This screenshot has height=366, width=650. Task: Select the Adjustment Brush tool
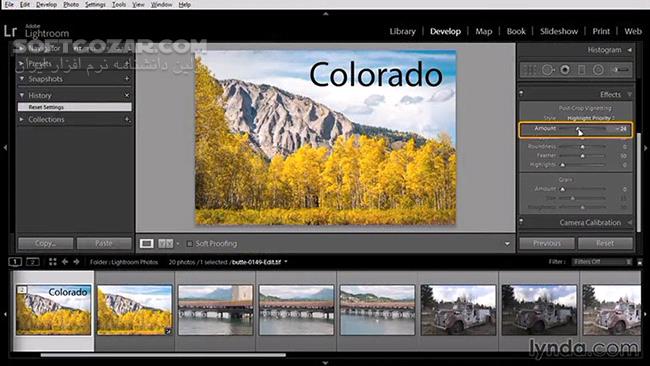621,70
